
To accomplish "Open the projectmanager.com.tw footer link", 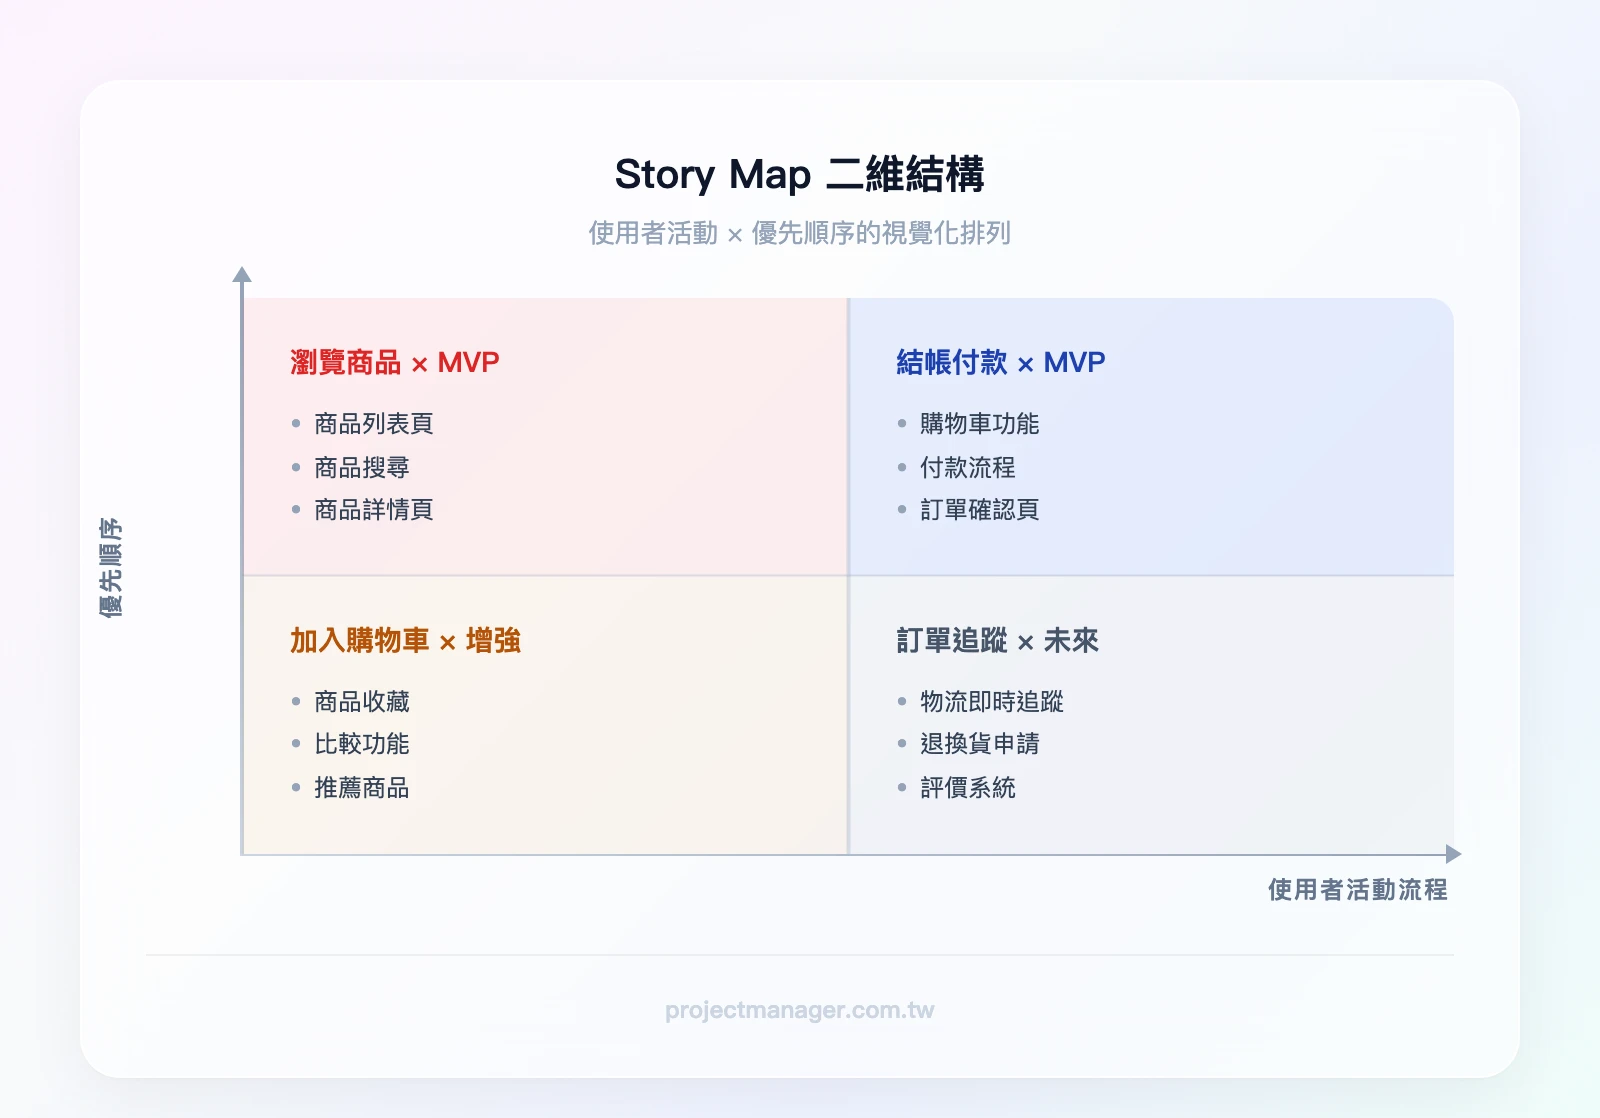I will [x=800, y=1010].
